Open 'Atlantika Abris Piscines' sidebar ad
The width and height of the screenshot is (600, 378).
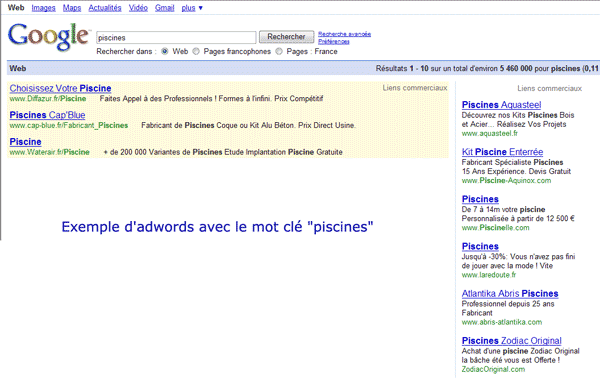coord(510,294)
